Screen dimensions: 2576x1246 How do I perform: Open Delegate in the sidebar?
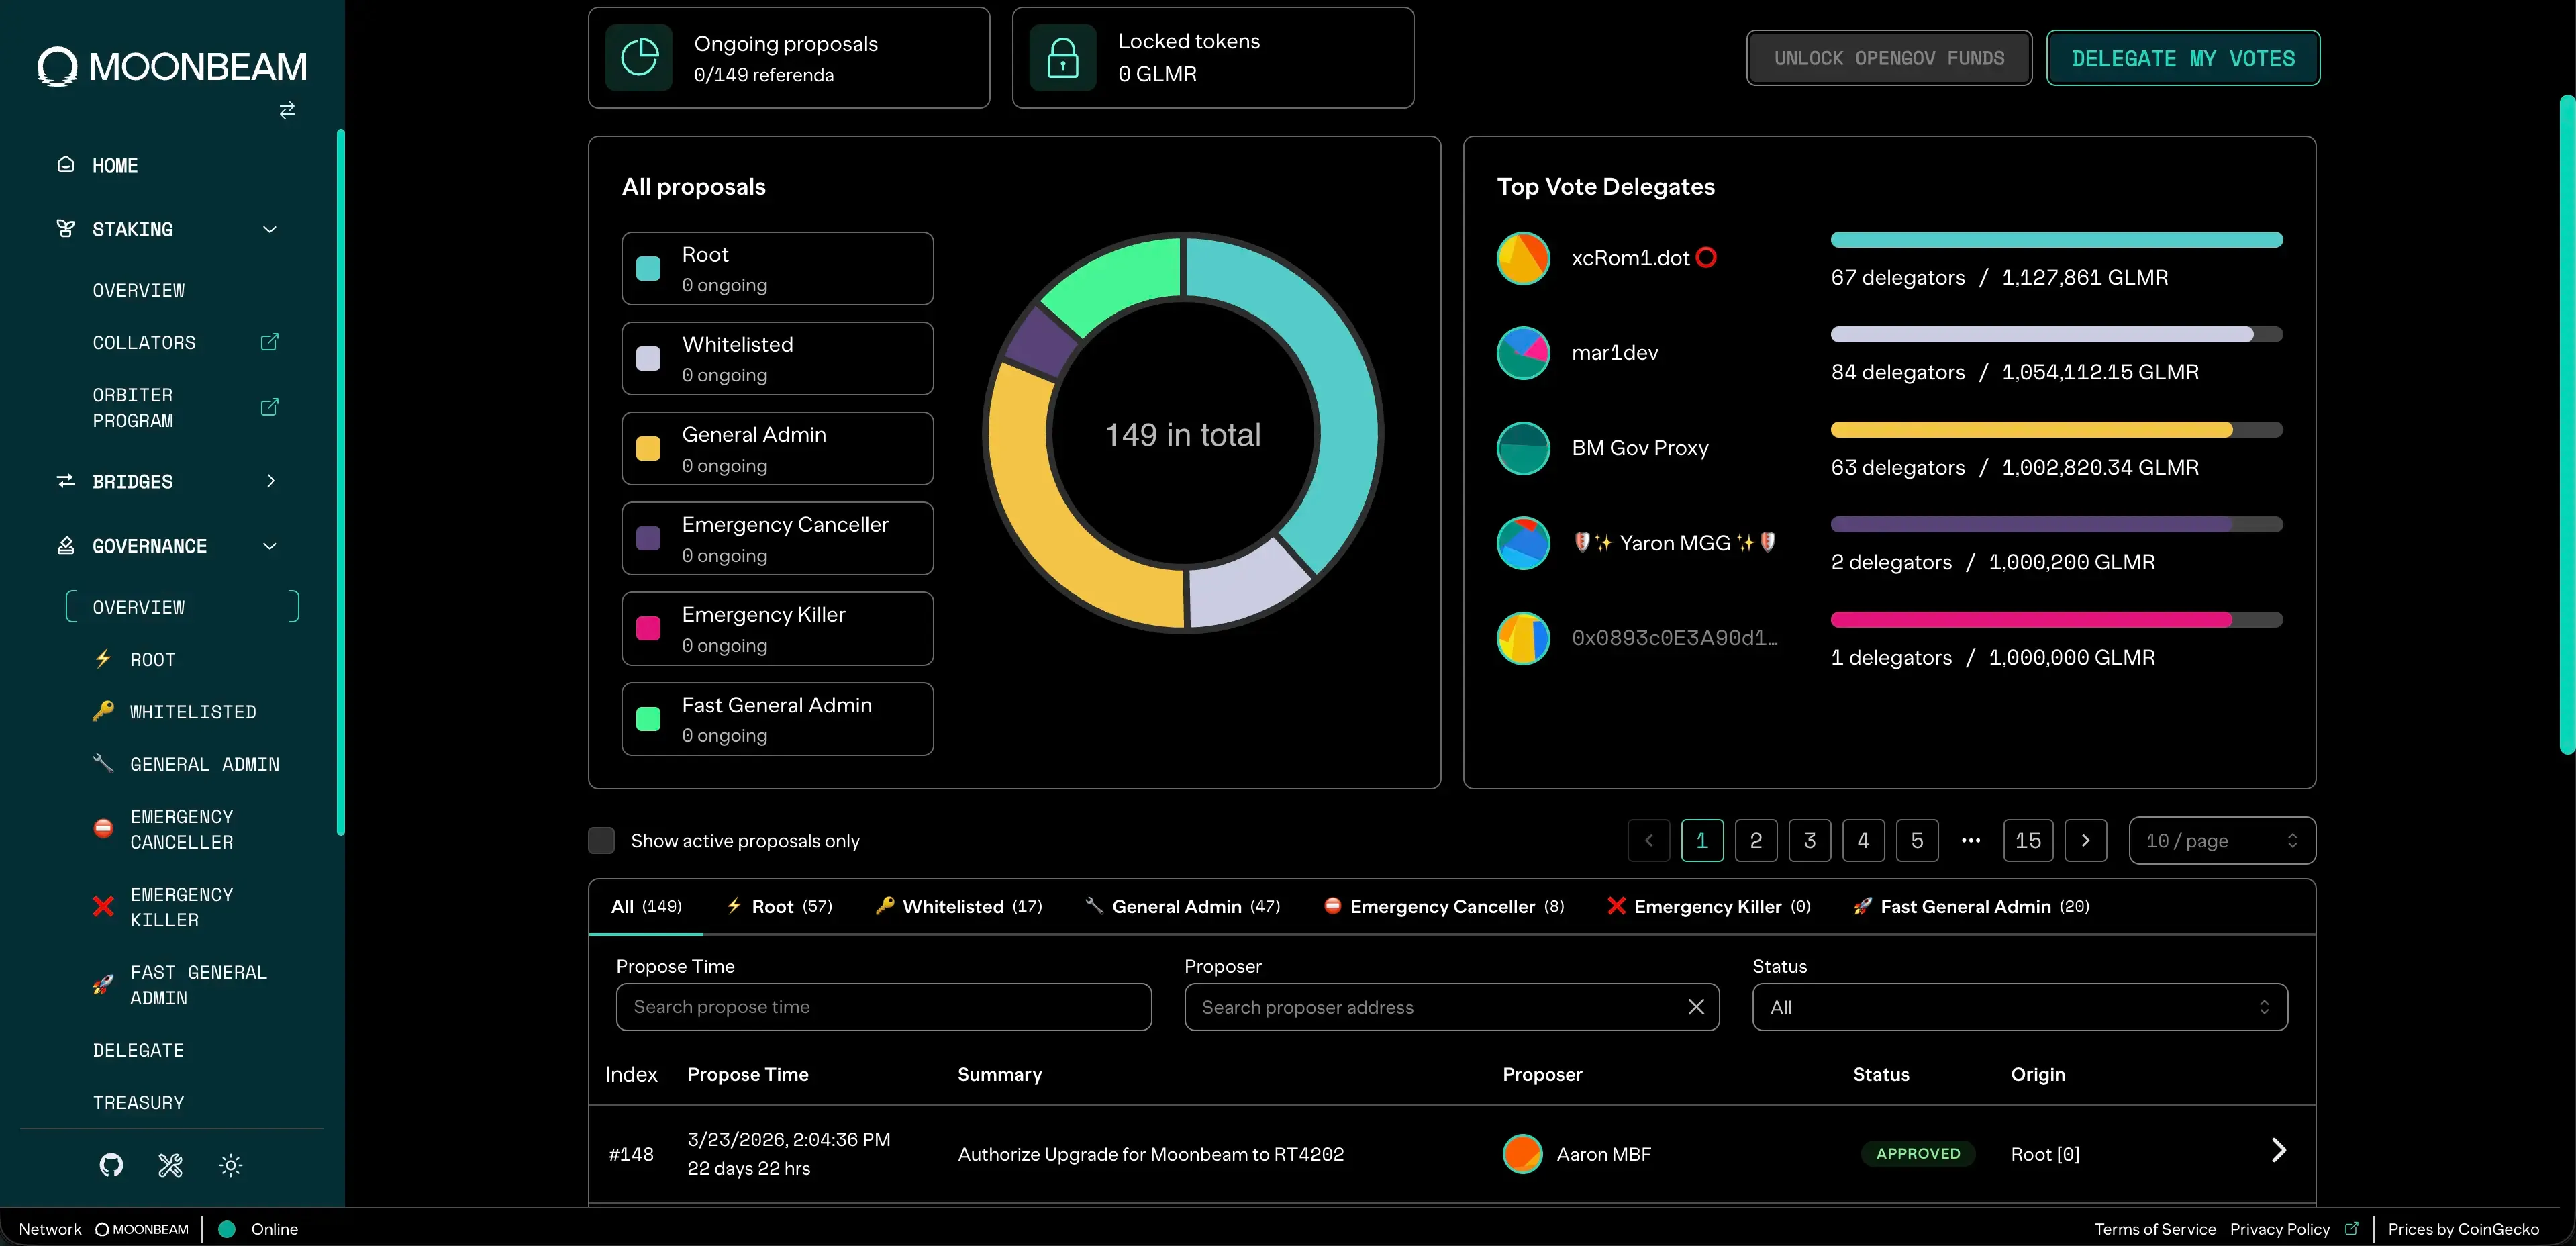(138, 1050)
